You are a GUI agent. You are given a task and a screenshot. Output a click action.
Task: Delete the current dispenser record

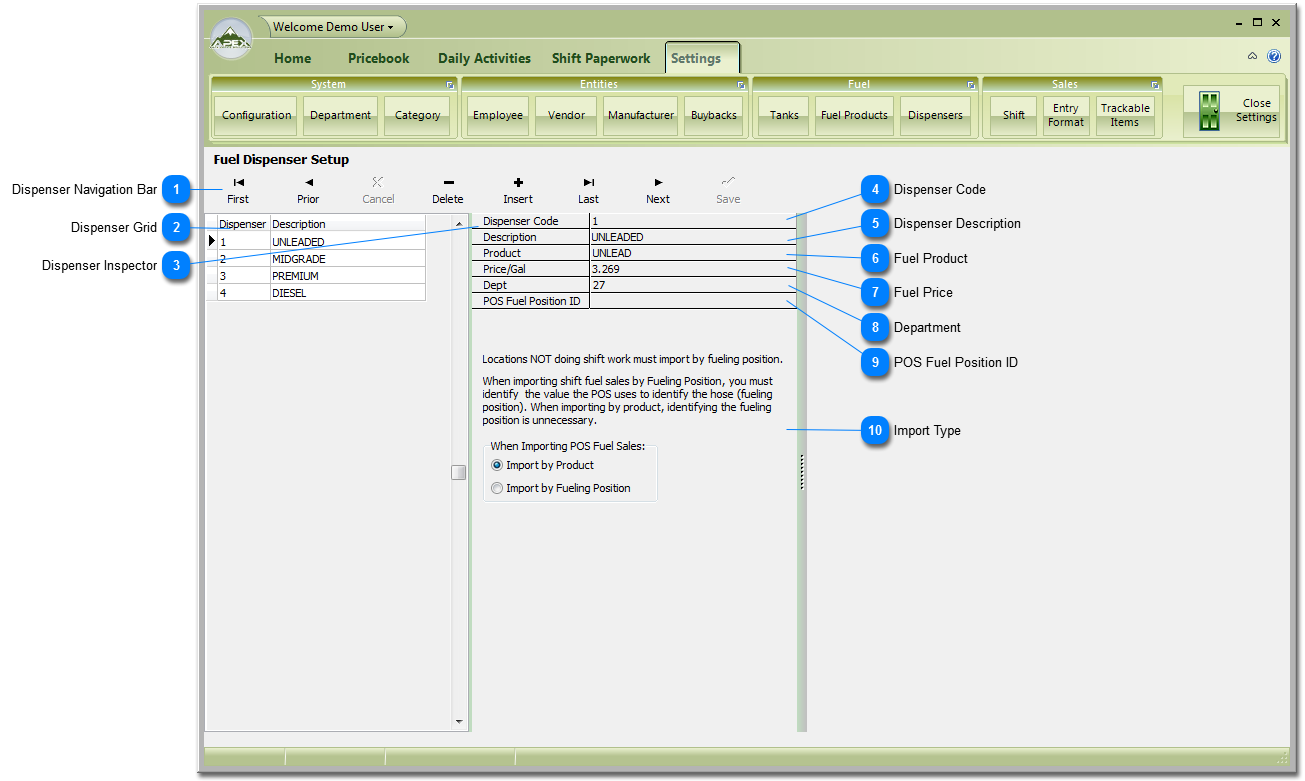point(448,190)
